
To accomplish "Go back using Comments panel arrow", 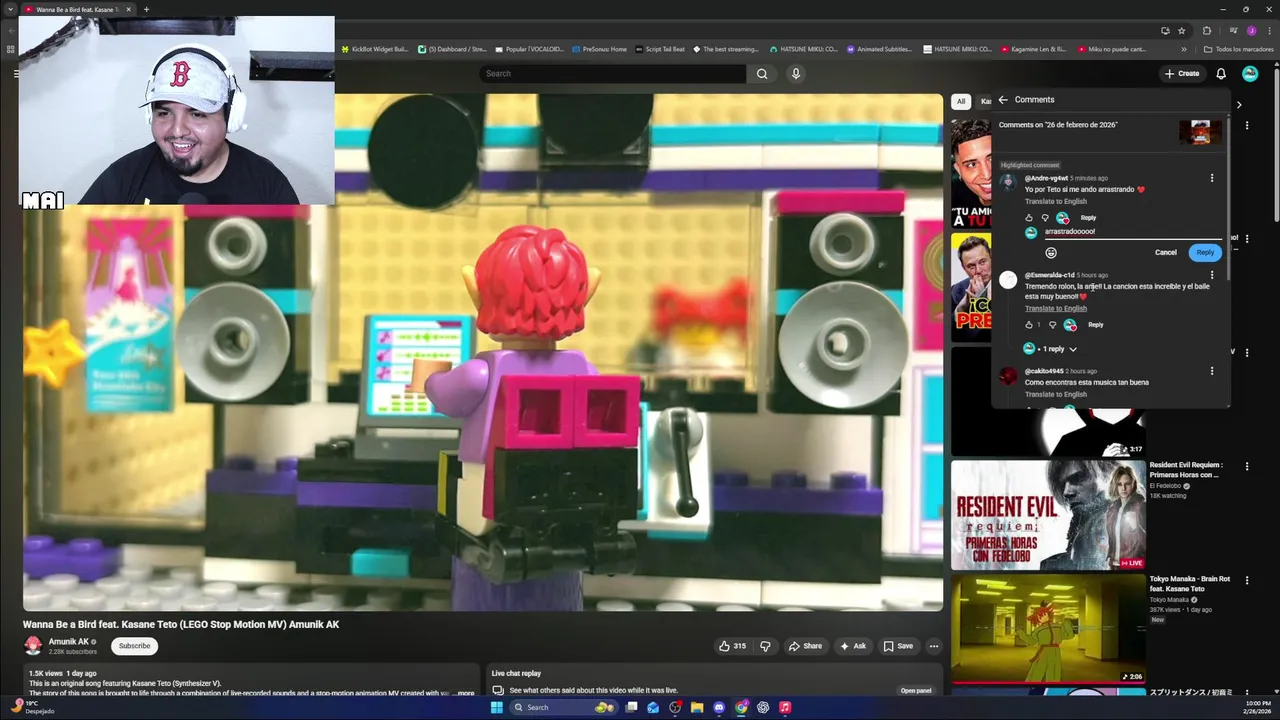I will [1003, 100].
